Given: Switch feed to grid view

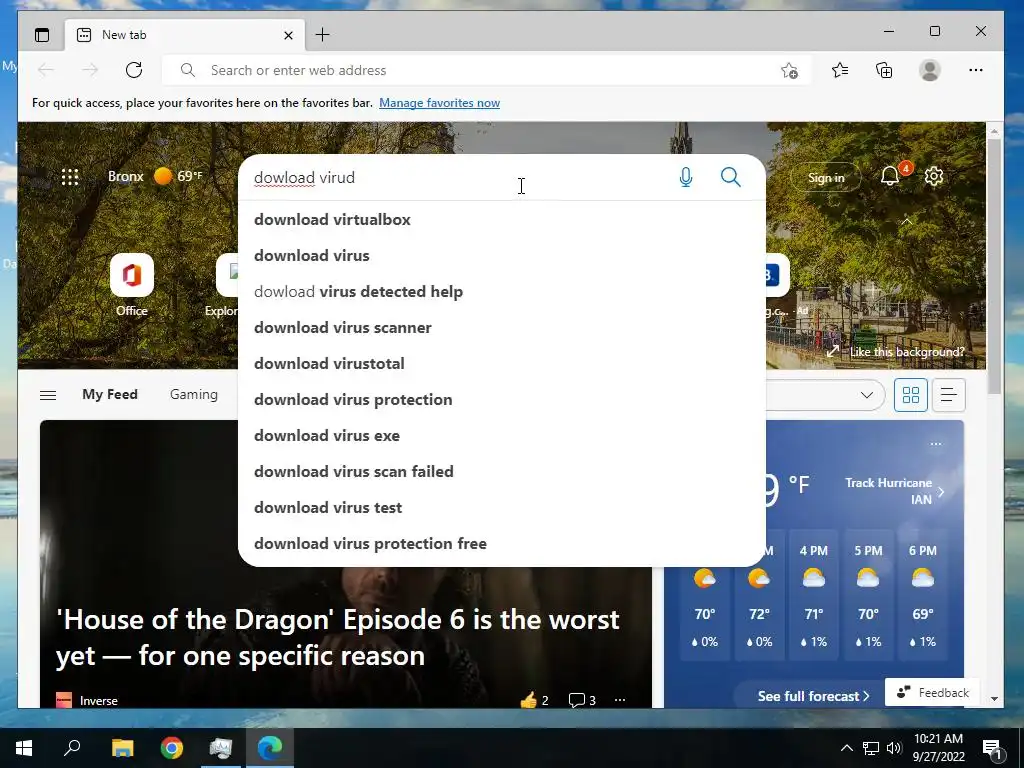Looking at the screenshot, I should click(910, 395).
